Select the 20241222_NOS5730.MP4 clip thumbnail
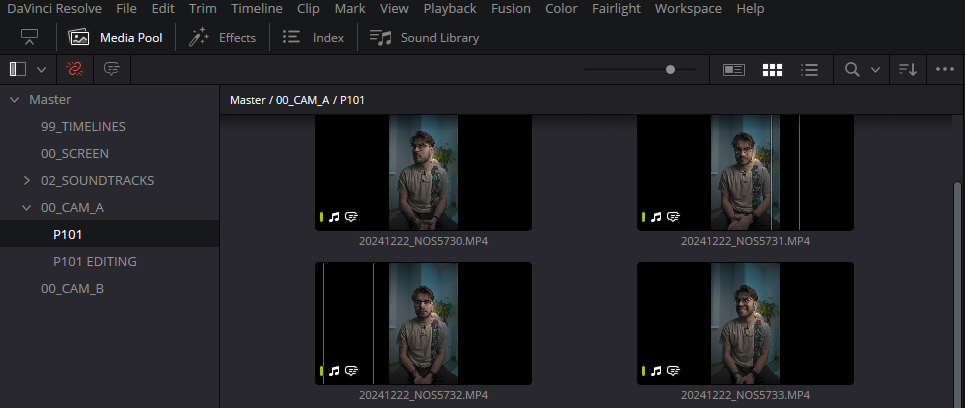 point(423,173)
